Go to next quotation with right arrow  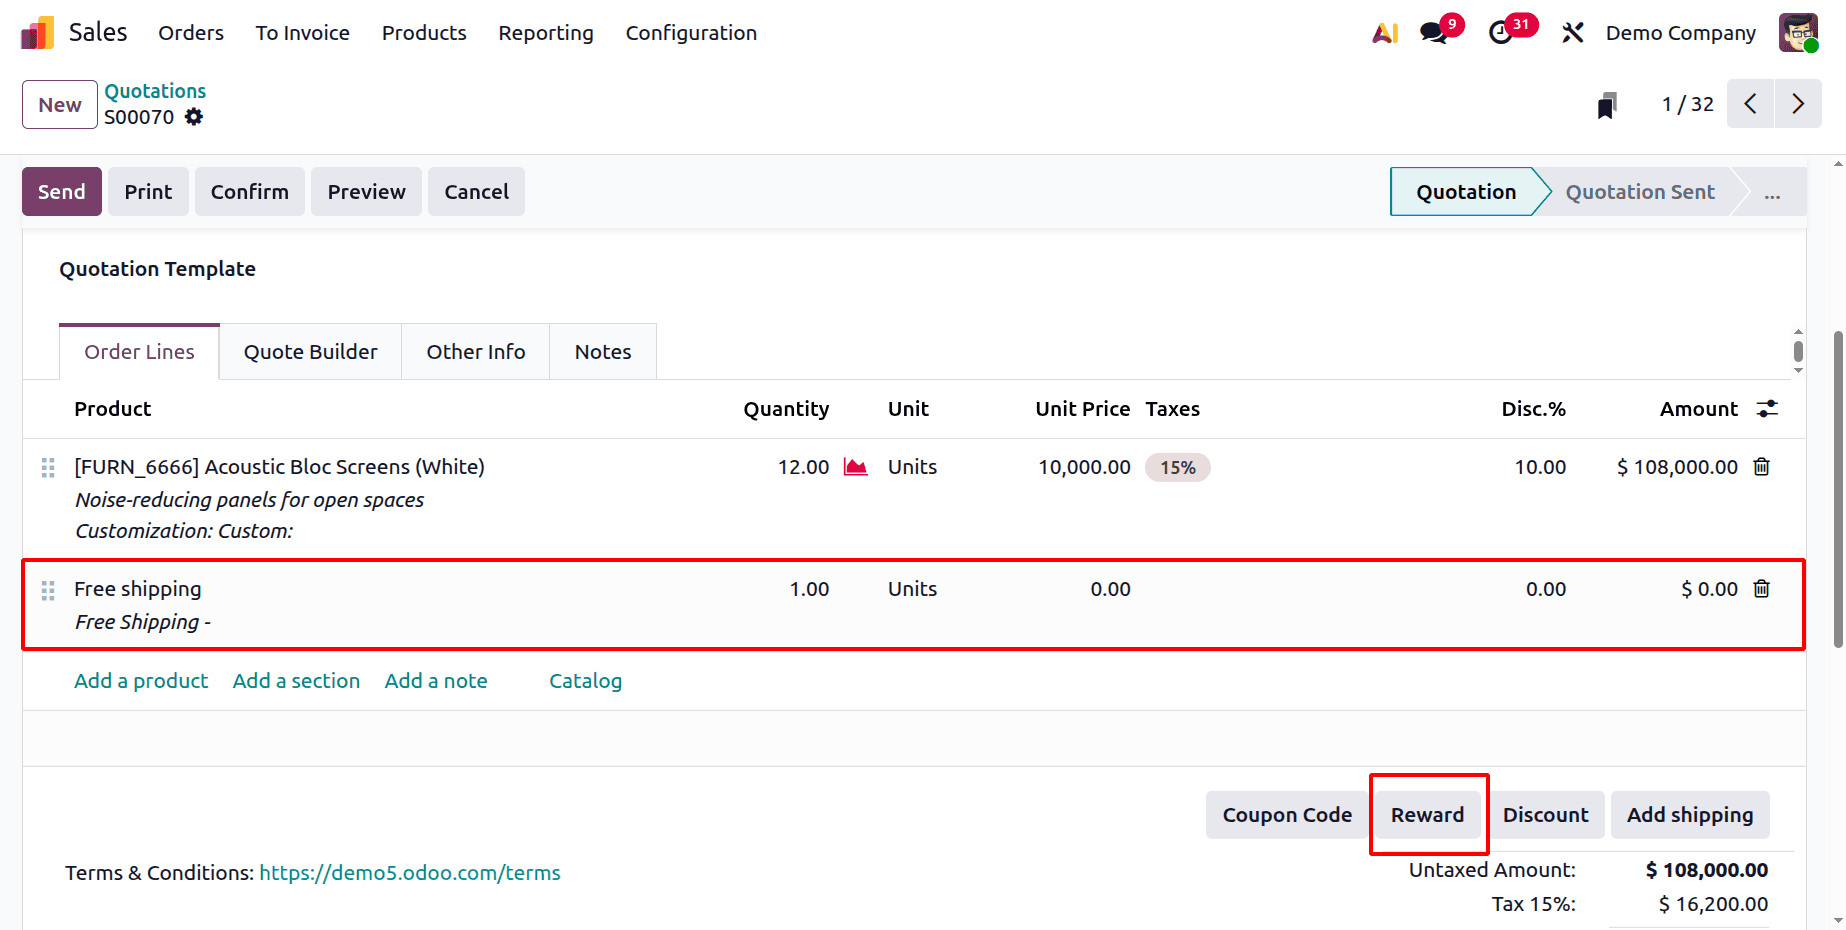pyautogui.click(x=1798, y=104)
